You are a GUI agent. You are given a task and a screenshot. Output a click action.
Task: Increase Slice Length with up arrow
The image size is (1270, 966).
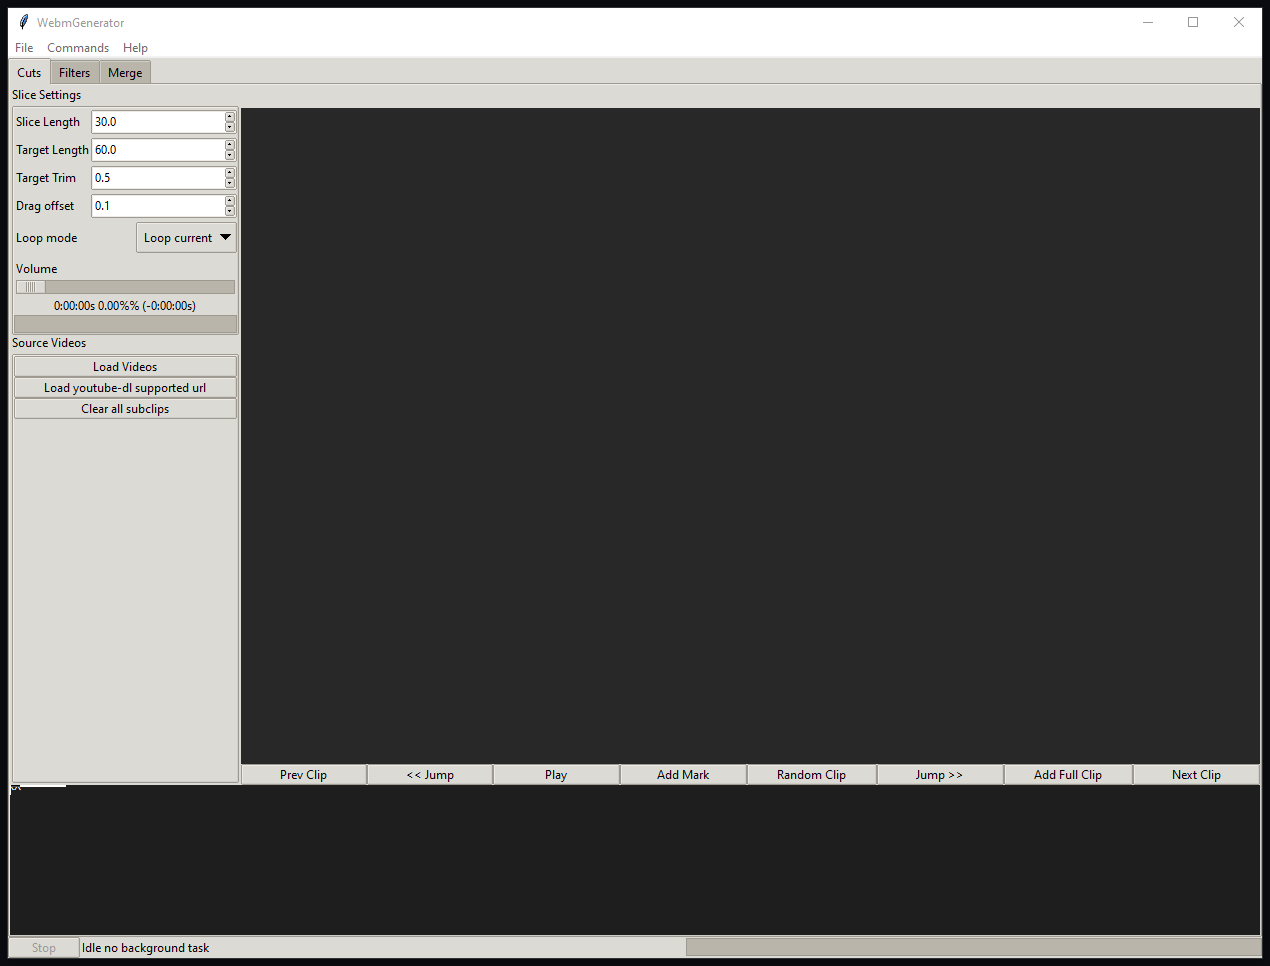(x=230, y=117)
